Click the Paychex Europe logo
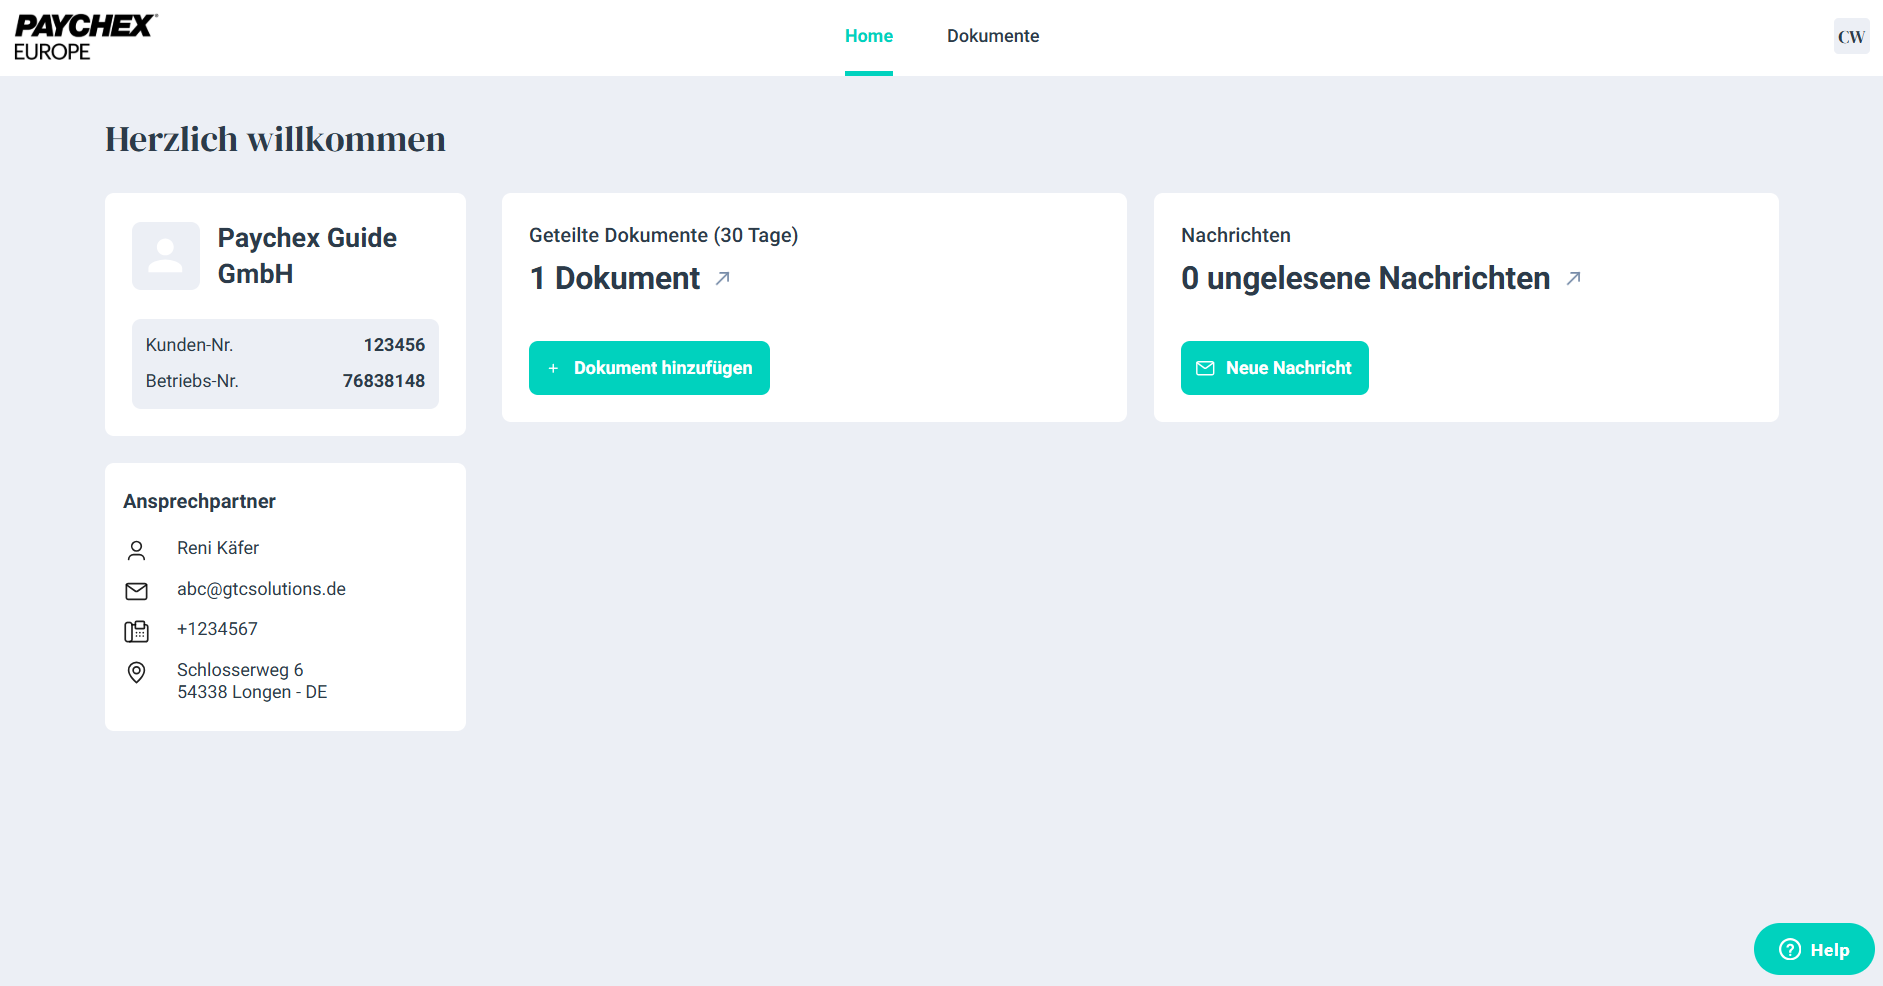 [x=85, y=37]
